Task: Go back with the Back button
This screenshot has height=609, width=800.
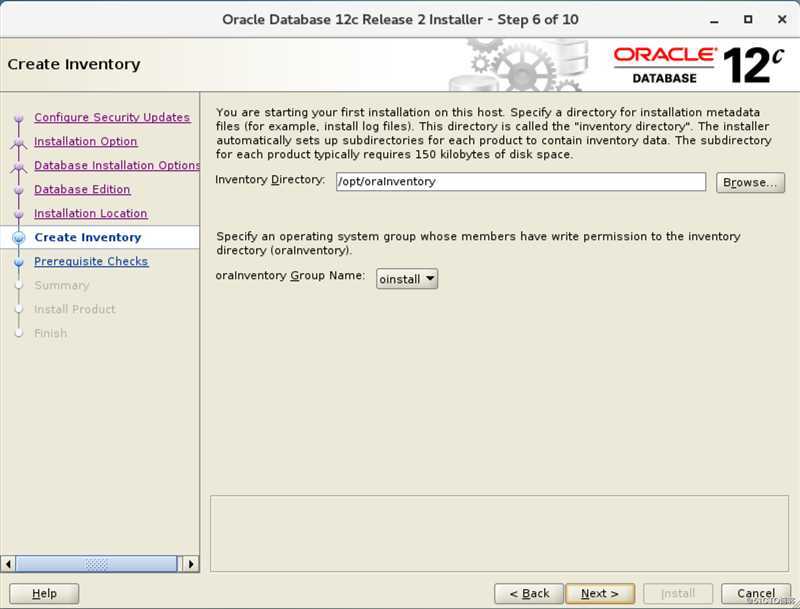Action: 529,593
